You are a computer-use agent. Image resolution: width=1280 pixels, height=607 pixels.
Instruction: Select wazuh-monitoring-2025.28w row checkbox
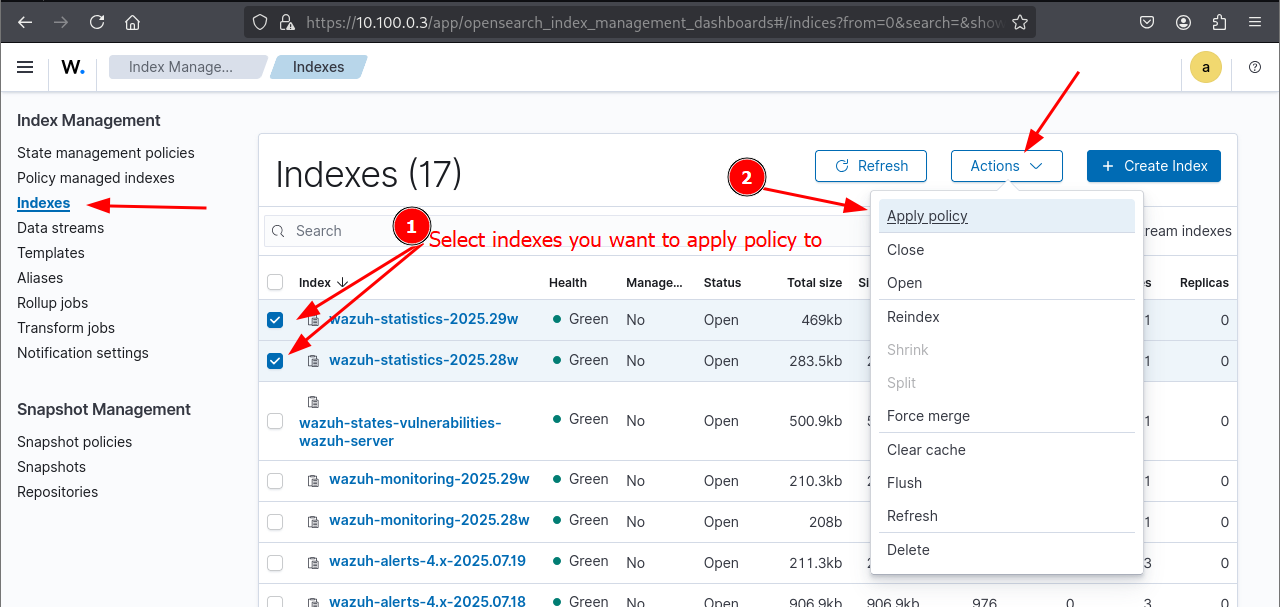click(x=275, y=522)
